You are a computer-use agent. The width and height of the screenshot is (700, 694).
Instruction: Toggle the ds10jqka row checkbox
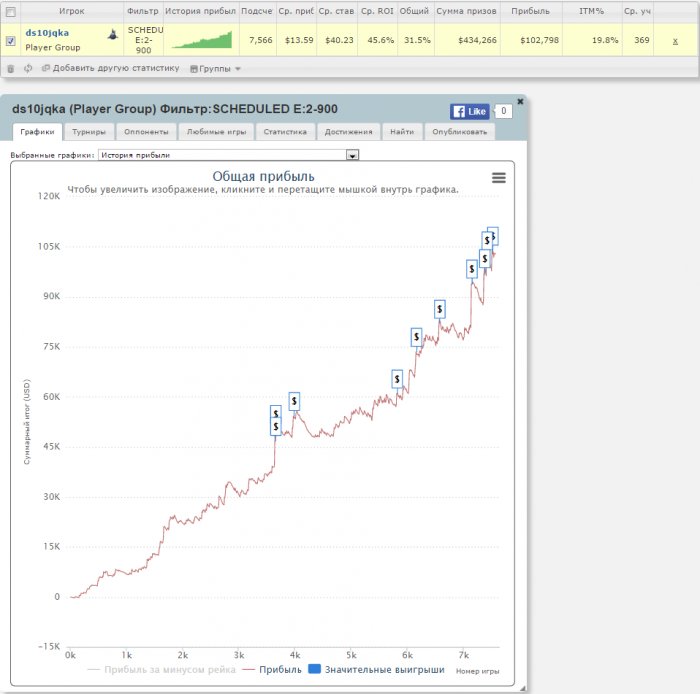11,41
